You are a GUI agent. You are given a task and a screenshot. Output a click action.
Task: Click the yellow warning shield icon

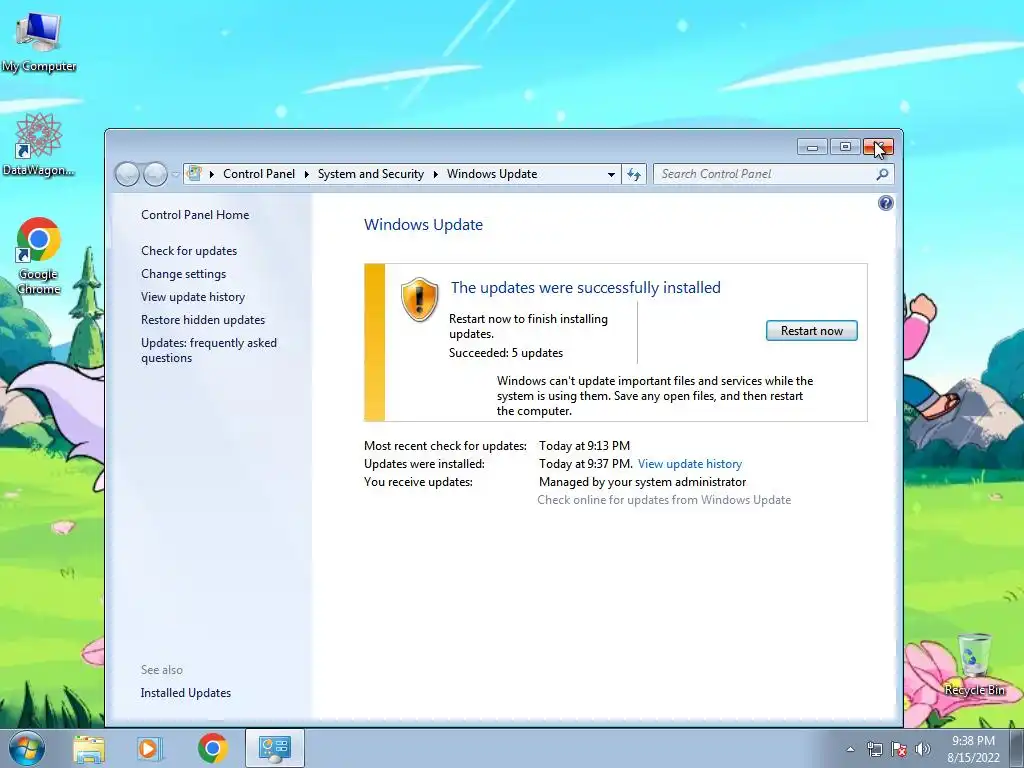419,299
